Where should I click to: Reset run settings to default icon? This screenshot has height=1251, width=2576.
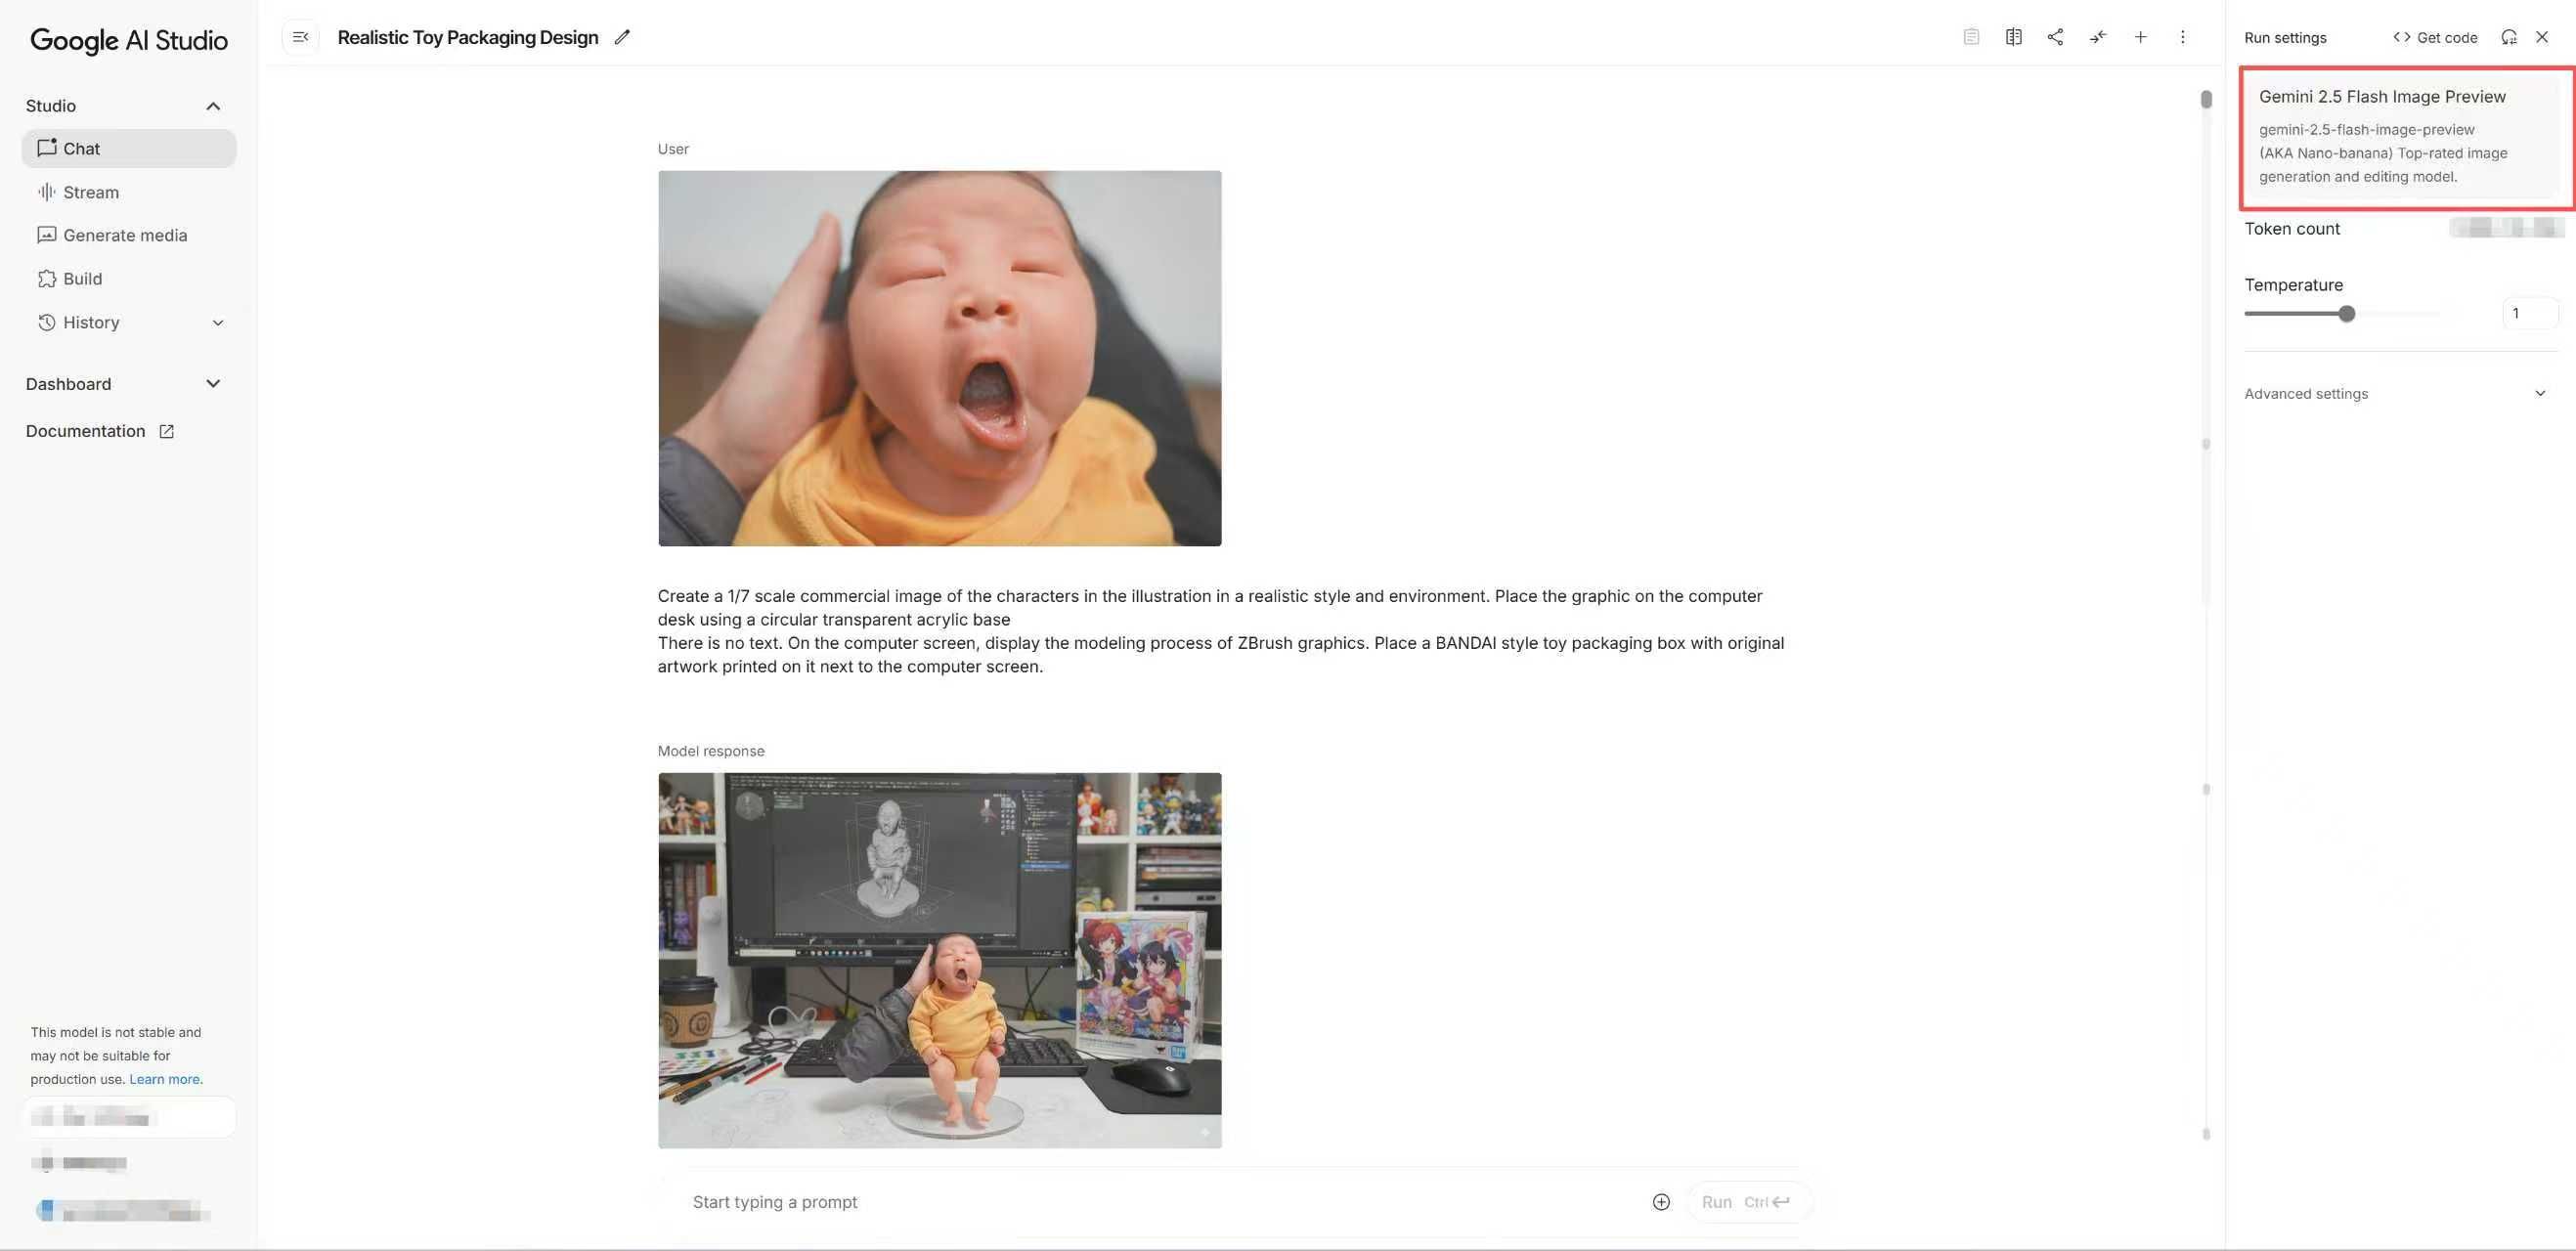tap(2509, 37)
